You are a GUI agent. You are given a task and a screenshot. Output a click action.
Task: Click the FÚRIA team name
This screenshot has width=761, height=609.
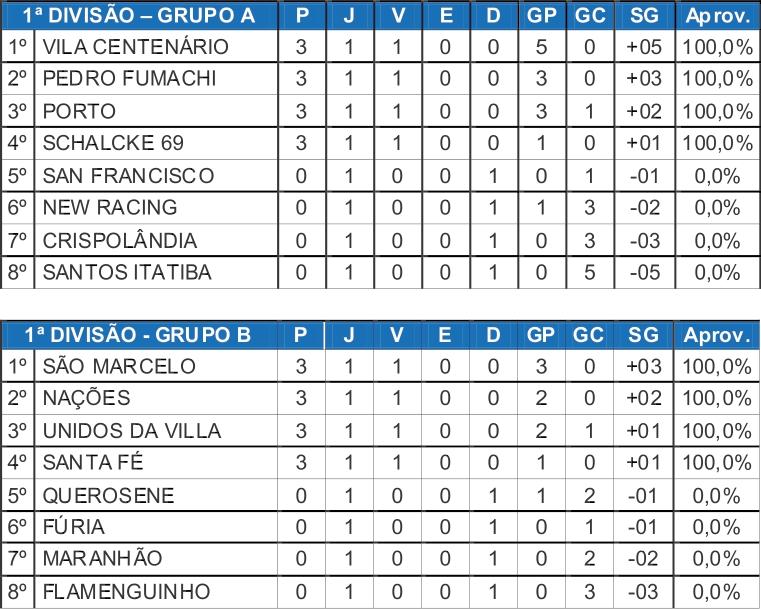pos(73,527)
